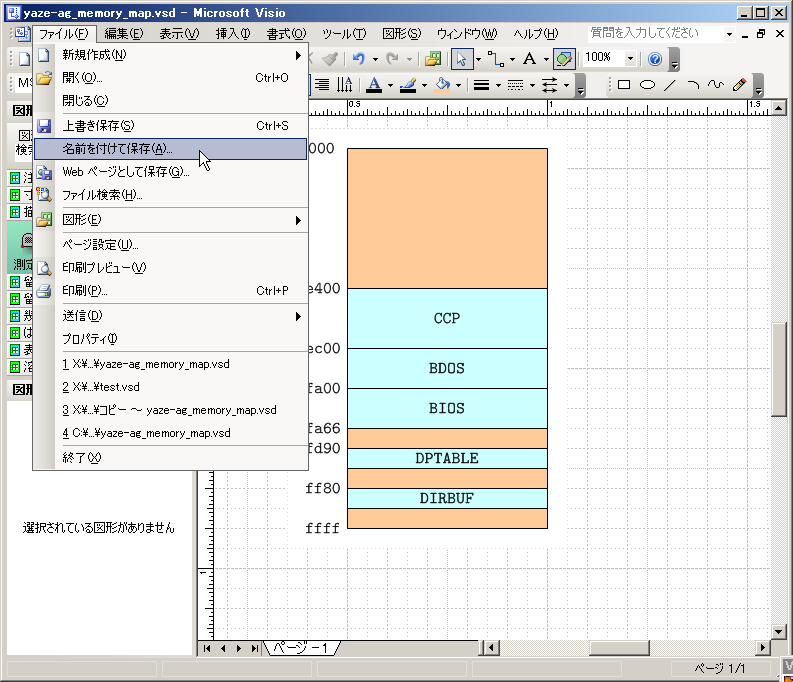Open プロパティ (Properties) from the File menu
The width and height of the screenshot is (793, 682).
170,339
